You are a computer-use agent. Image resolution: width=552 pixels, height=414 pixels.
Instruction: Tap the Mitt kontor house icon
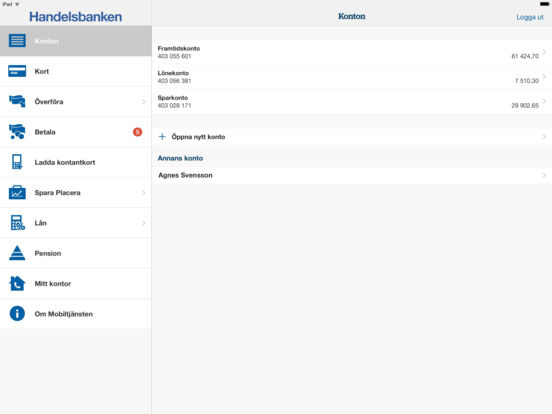(17, 283)
